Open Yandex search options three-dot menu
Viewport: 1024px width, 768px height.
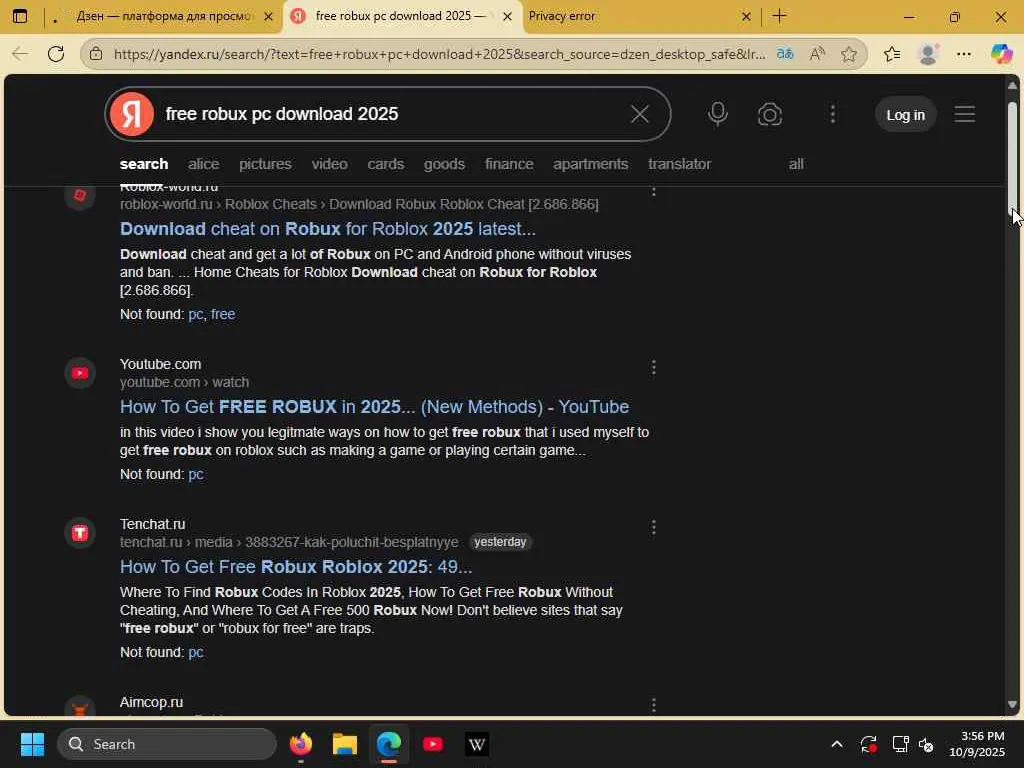pyautogui.click(x=833, y=114)
